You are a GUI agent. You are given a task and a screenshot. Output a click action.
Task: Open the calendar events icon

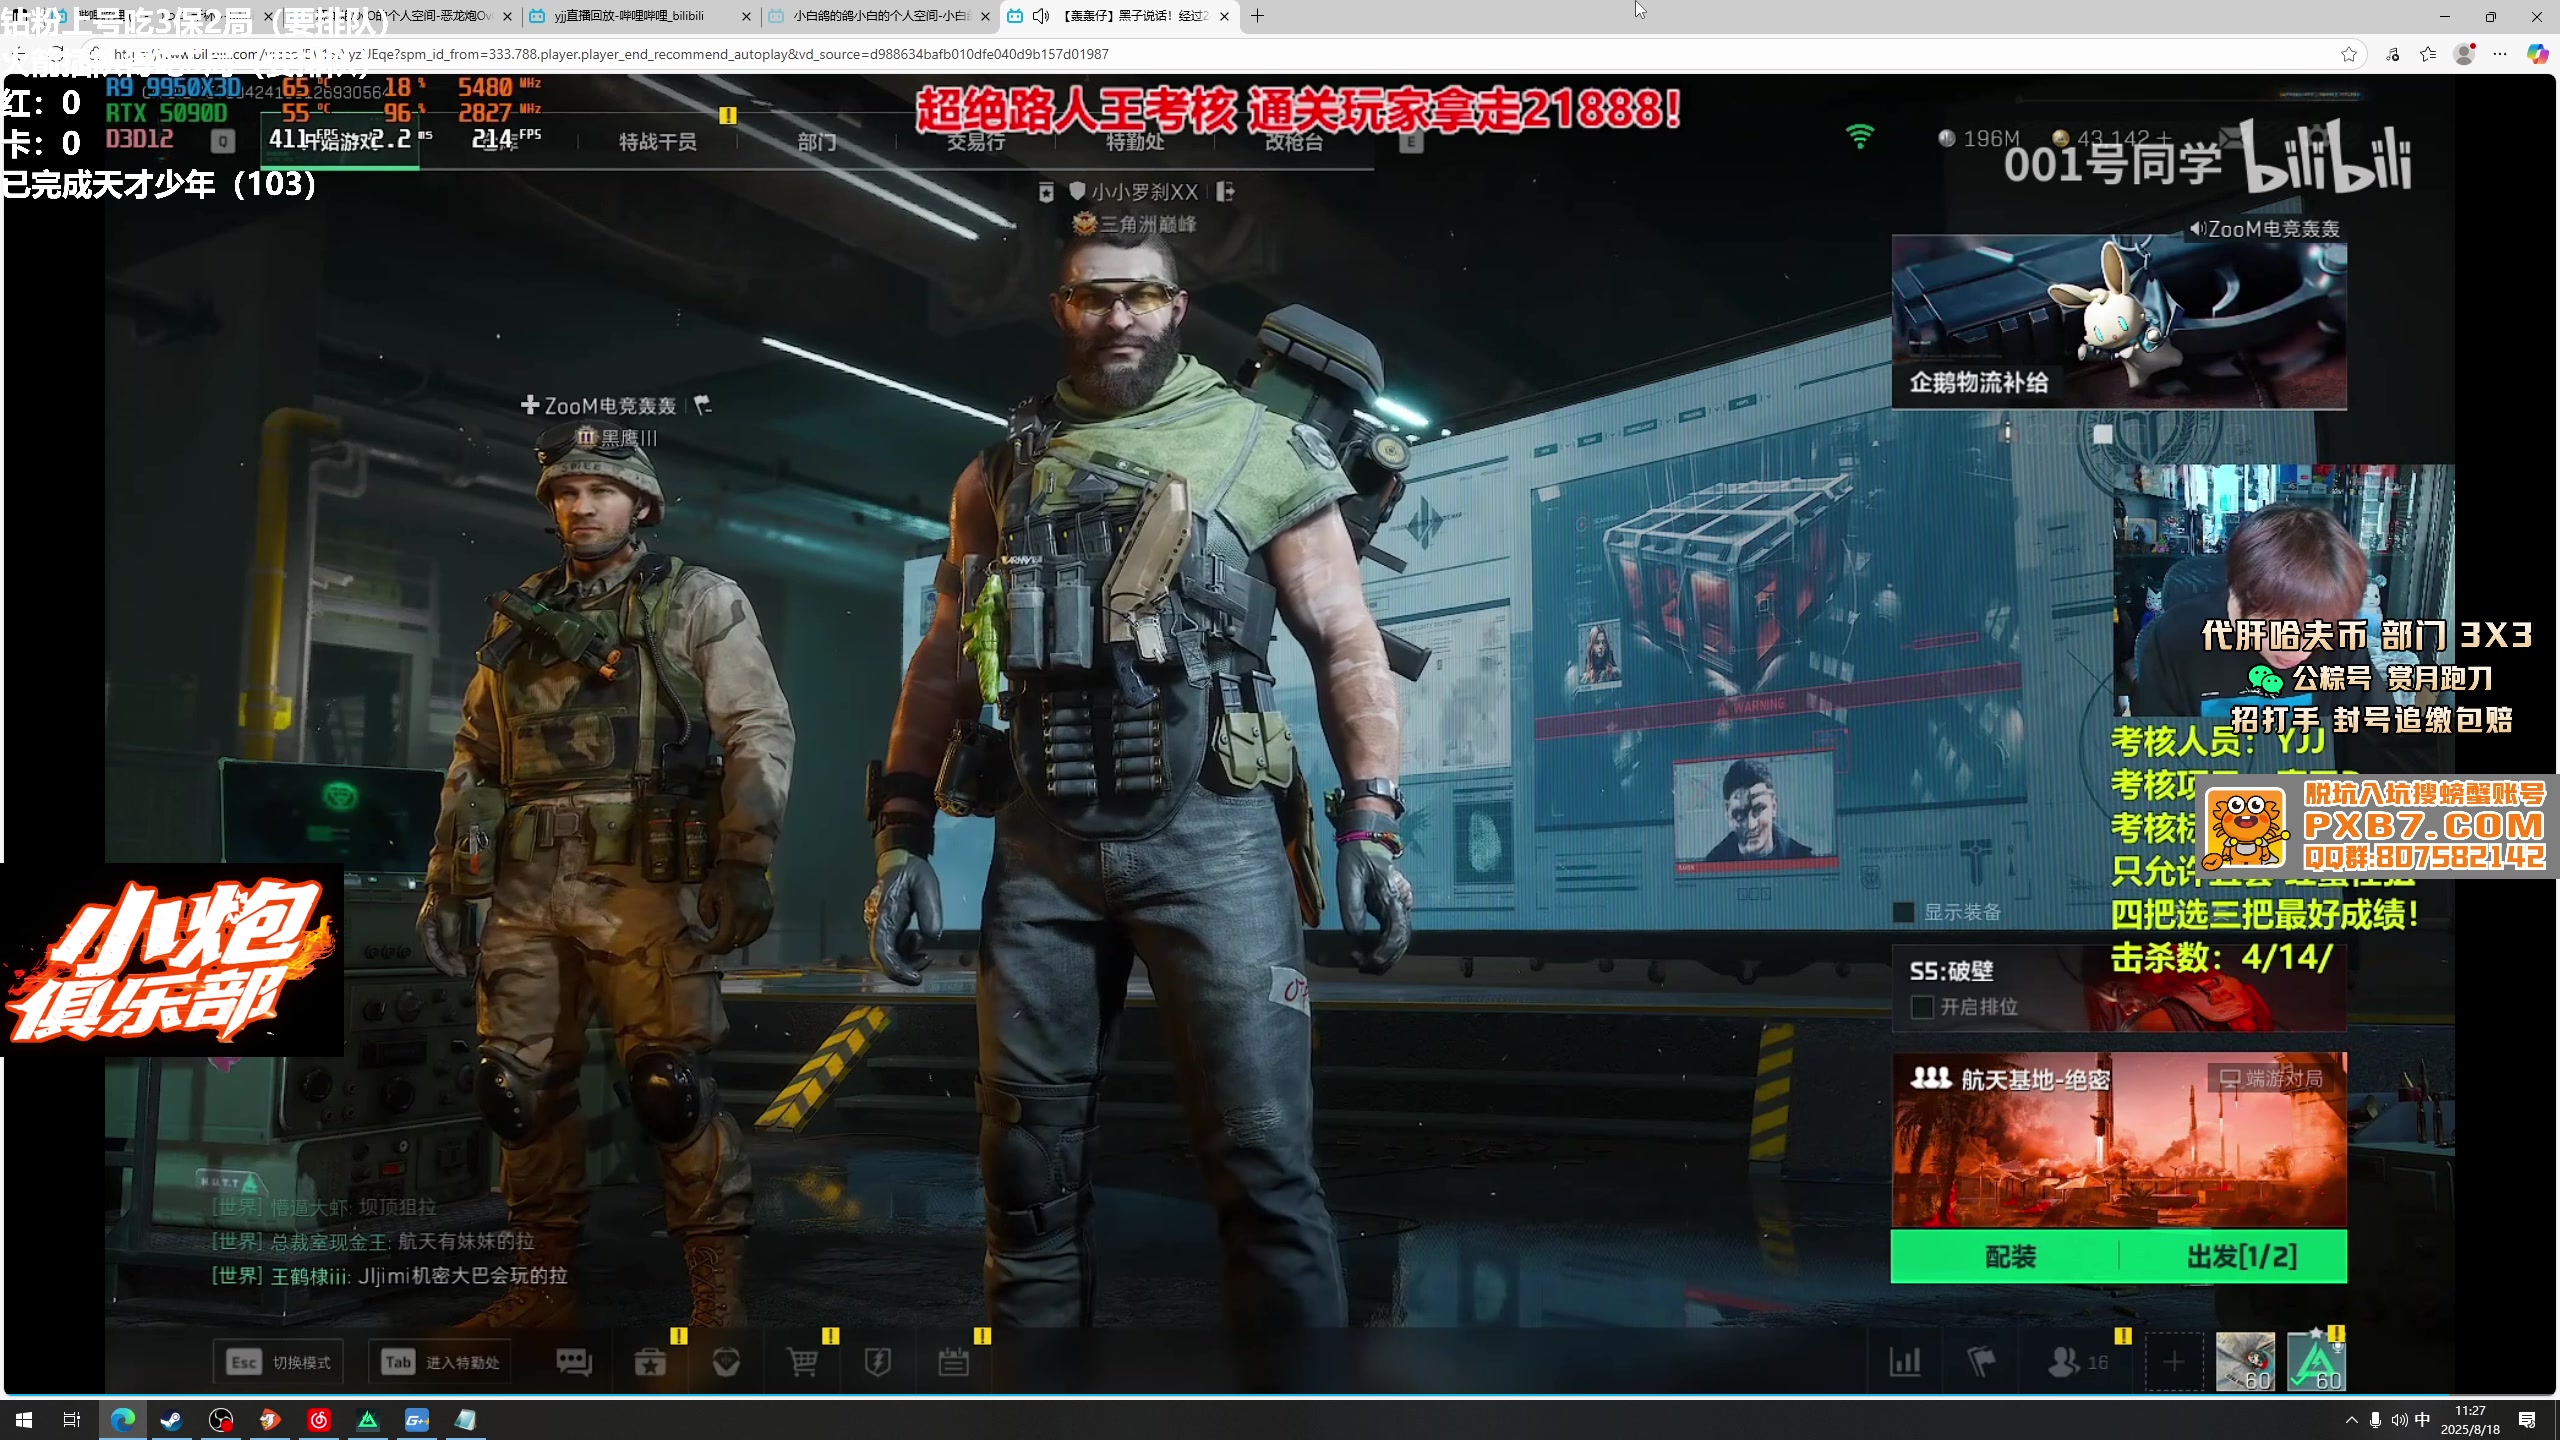coord(954,1362)
